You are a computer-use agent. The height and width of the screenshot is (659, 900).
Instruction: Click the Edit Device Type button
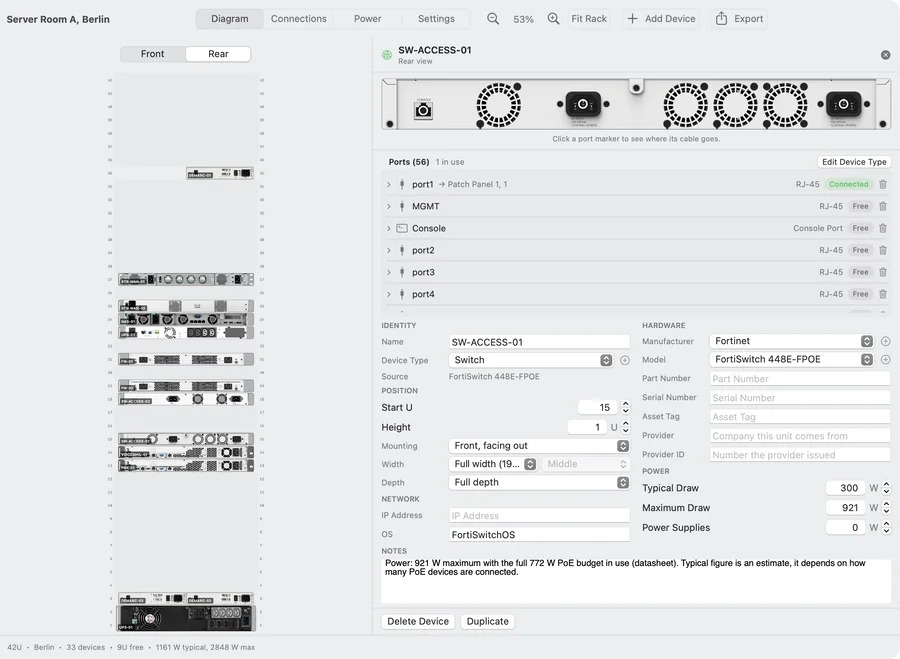pos(854,162)
